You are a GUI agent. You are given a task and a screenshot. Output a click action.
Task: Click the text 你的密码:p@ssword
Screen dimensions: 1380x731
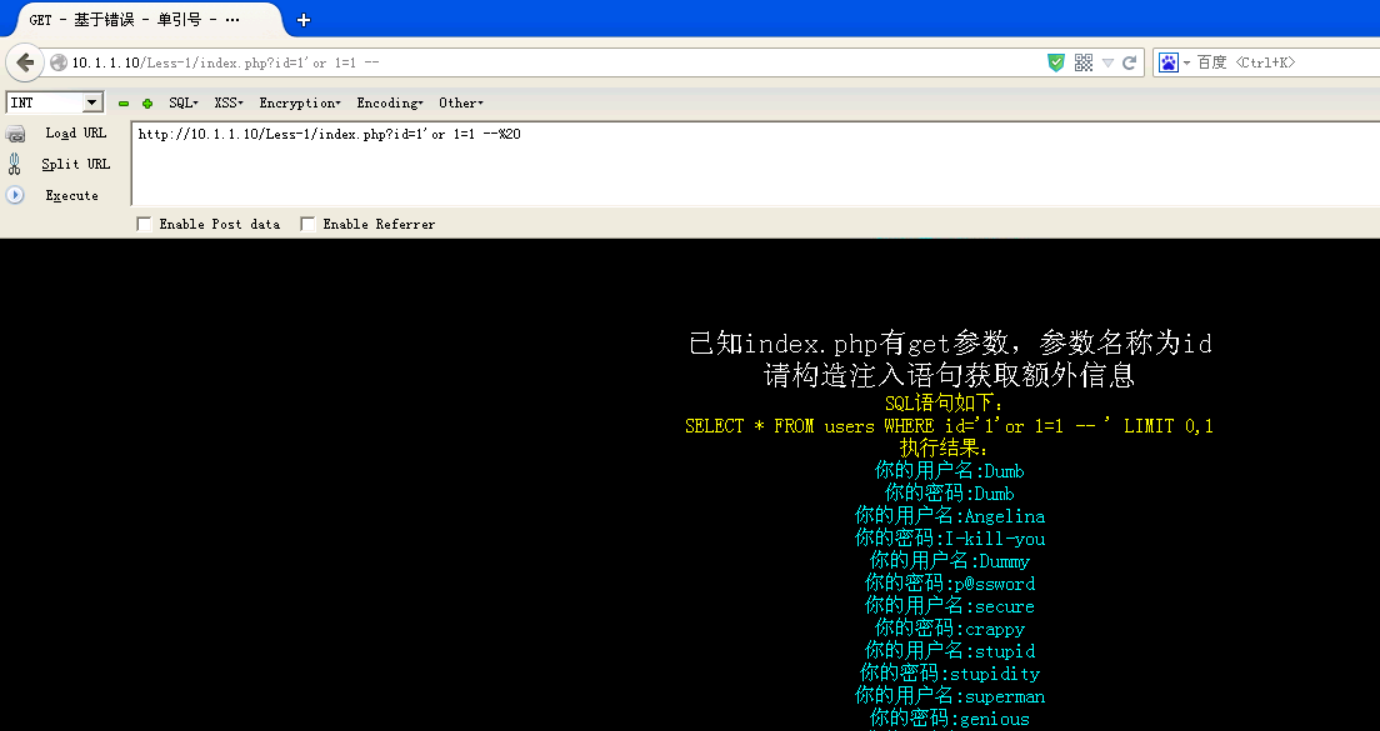coord(949,584)
